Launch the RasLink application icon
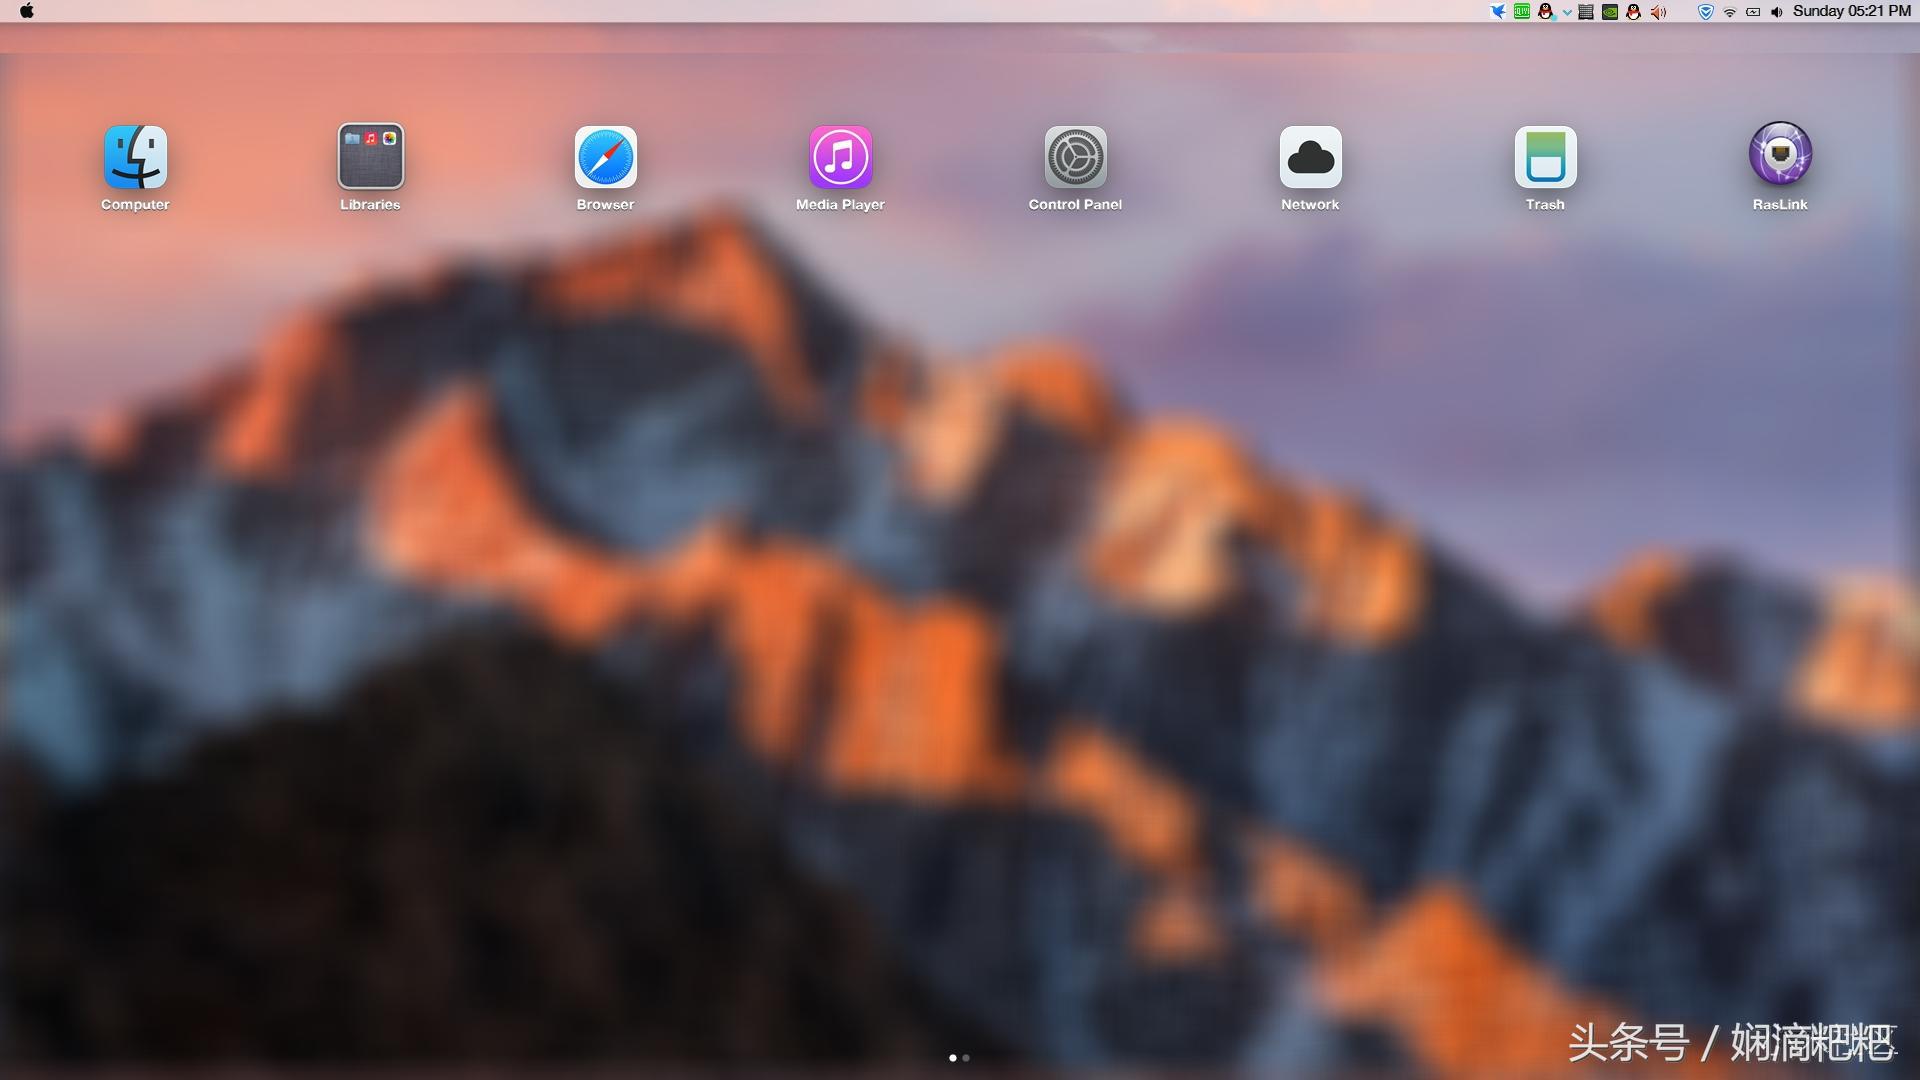The height and width of the screenshot is (1080, 1920). point(1780,155)
